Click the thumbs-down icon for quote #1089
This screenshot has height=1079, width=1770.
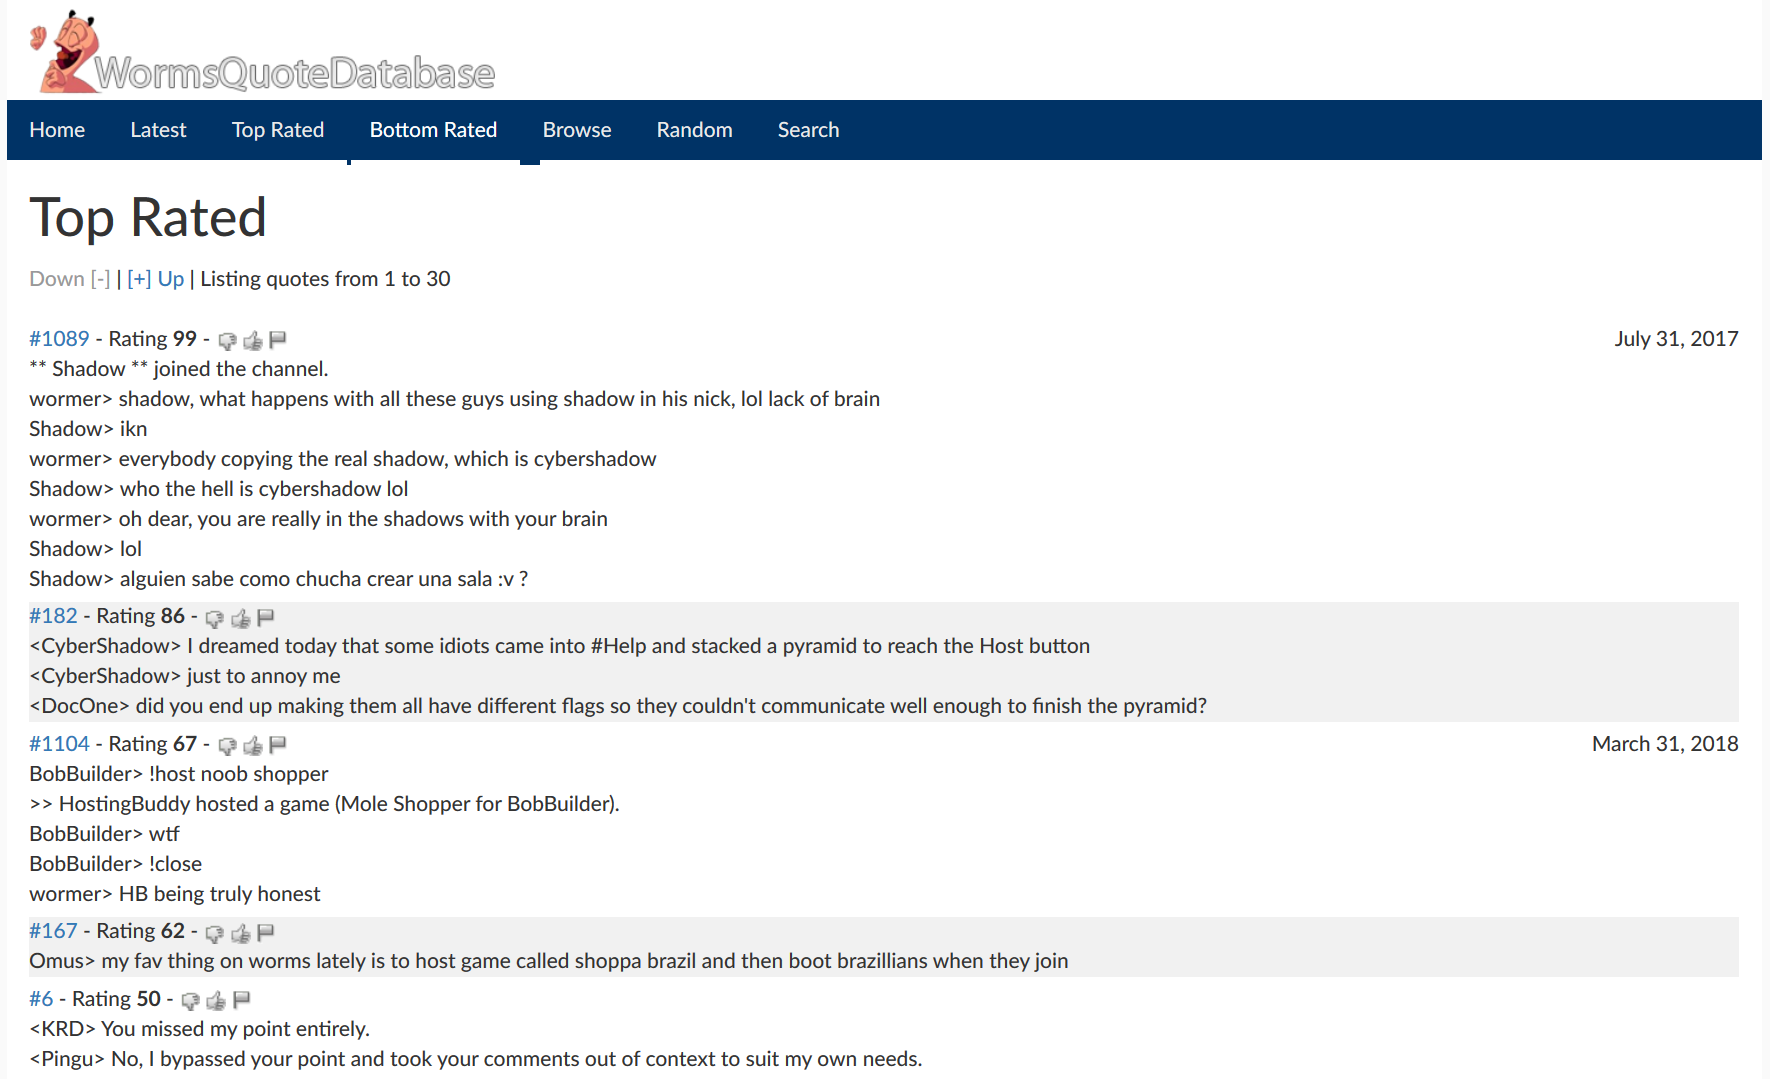click(x=227, y=341)
